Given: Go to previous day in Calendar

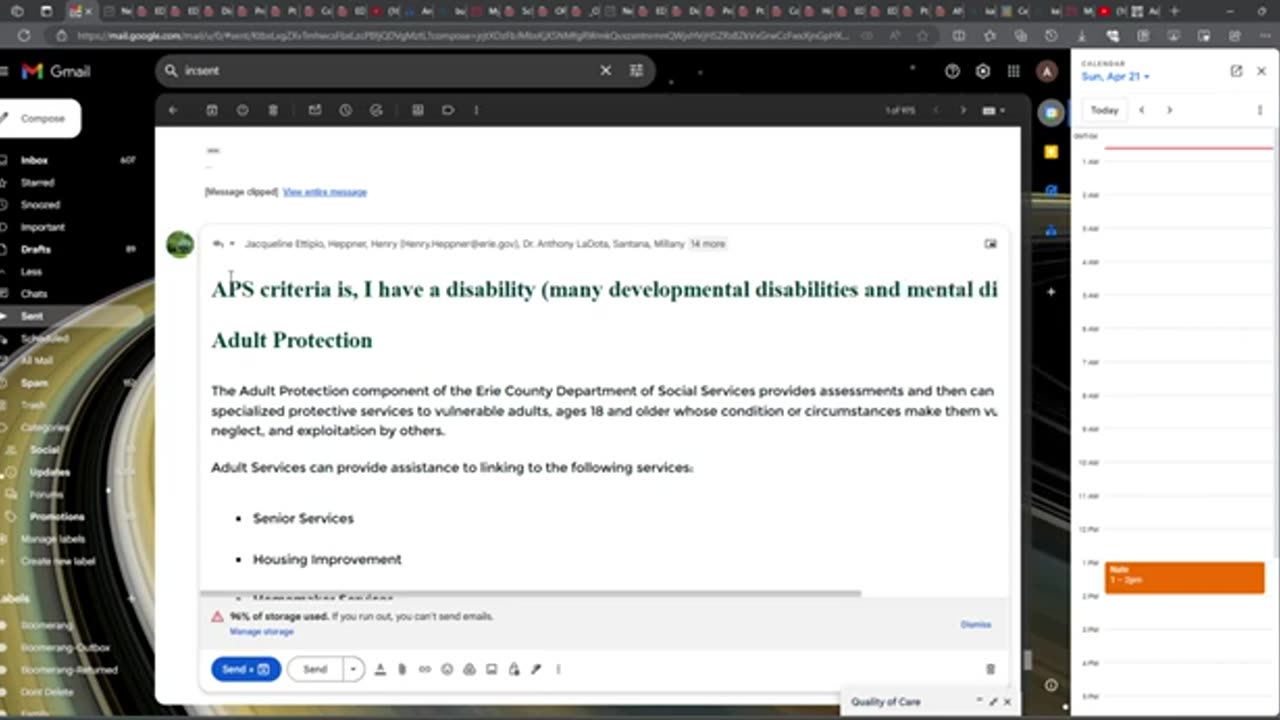Looking at the screenshot, I should pyautogui.click(x=1142, y=110).
